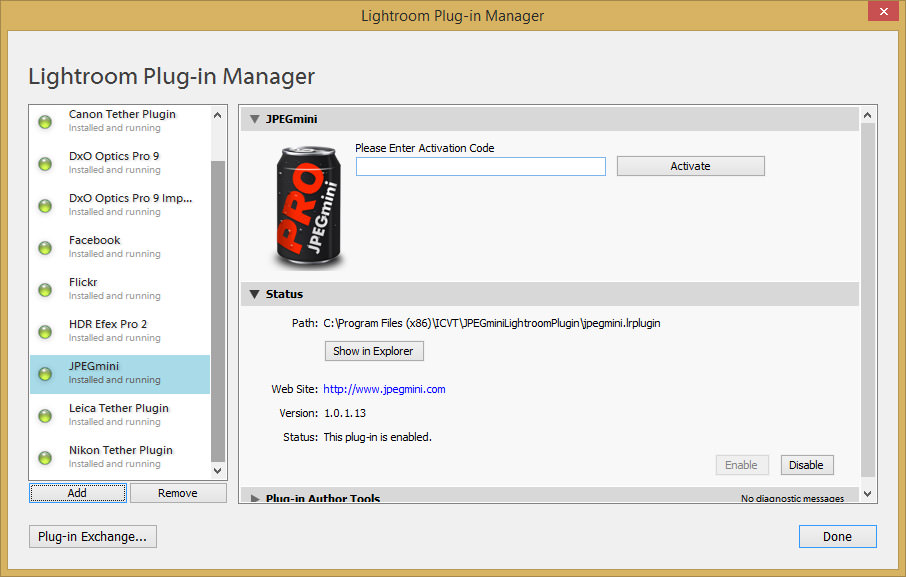Viewport: 906px width, 577px height.
Task: Click the version number 1.0.1.13
Action: (x=345, y=413)
